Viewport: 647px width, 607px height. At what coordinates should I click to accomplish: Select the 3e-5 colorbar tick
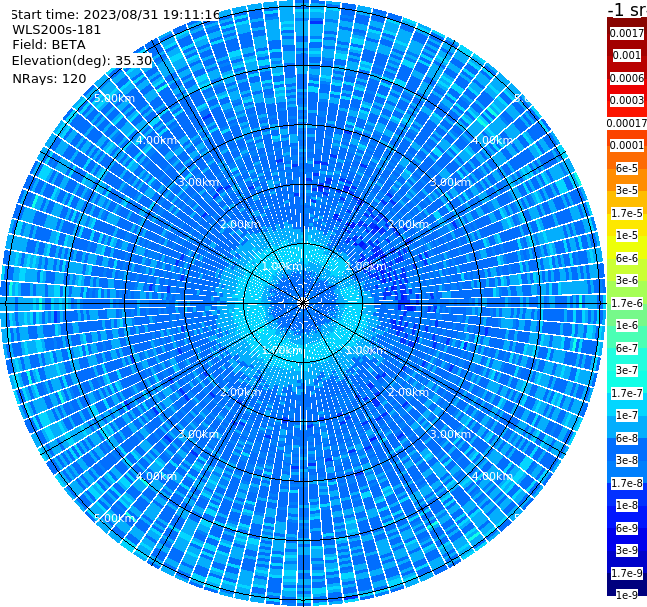627,191
